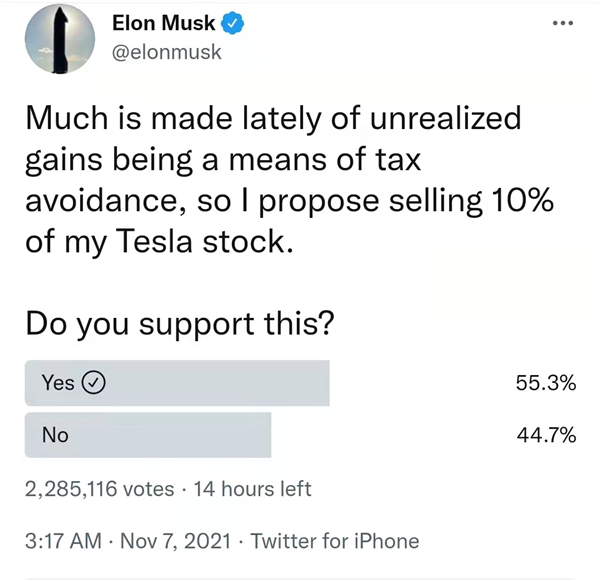Open Elon Musk's rocket profile picture

pyautogui.click(x=60, y=39)
